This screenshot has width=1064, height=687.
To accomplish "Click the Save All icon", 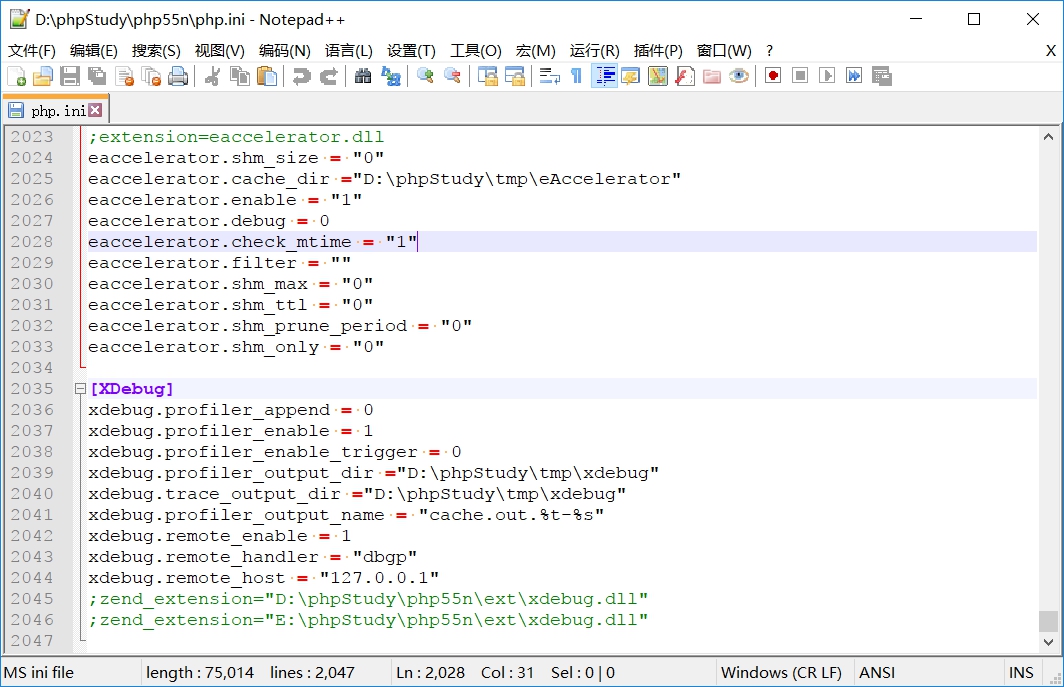I will [97, 76].
